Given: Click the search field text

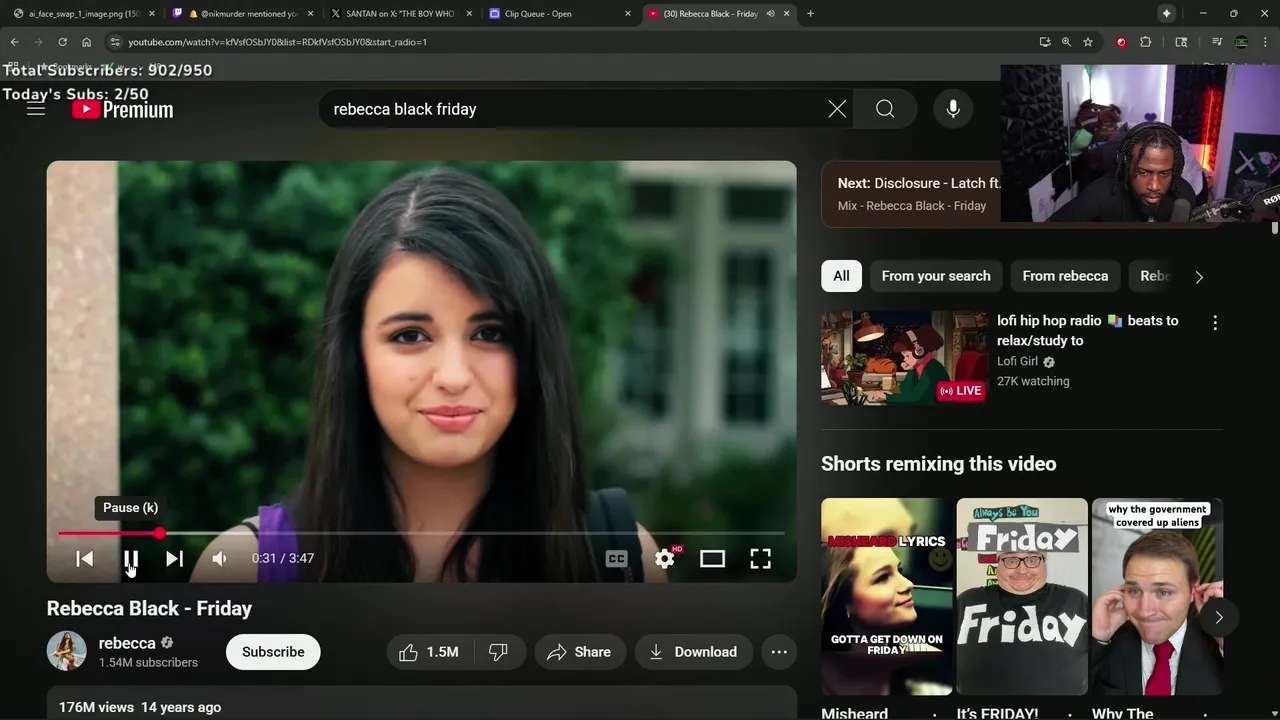Looking at the screenshot, I should [x=405, y=109].
